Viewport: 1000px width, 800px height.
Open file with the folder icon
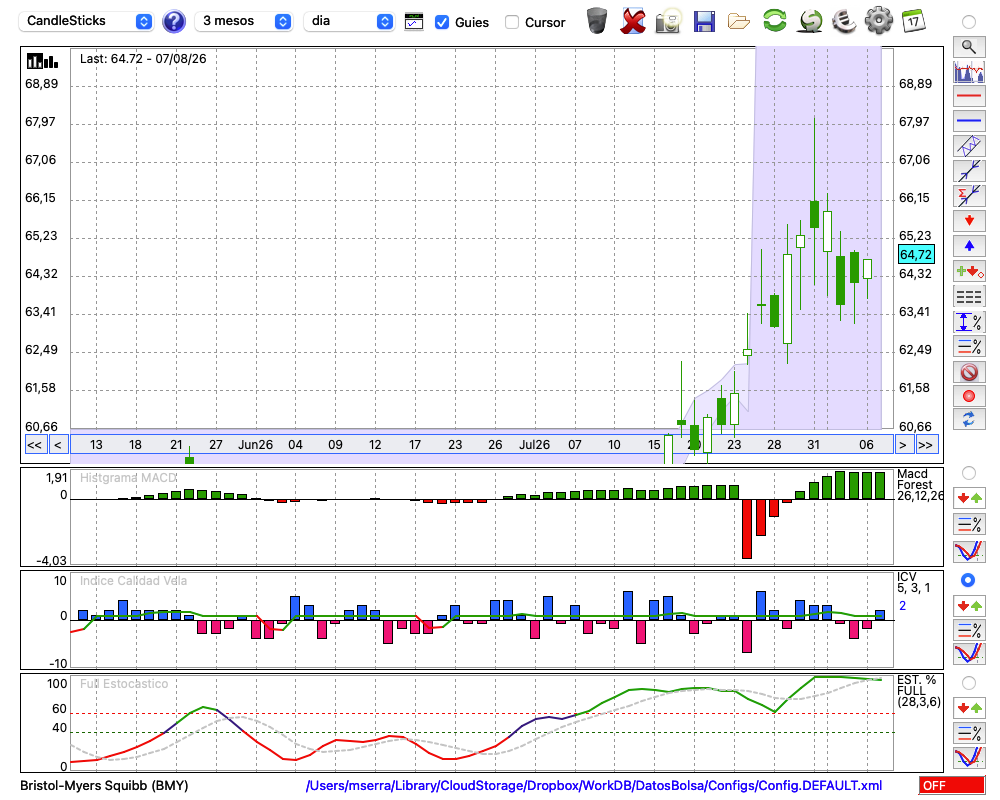coord(739,22)
